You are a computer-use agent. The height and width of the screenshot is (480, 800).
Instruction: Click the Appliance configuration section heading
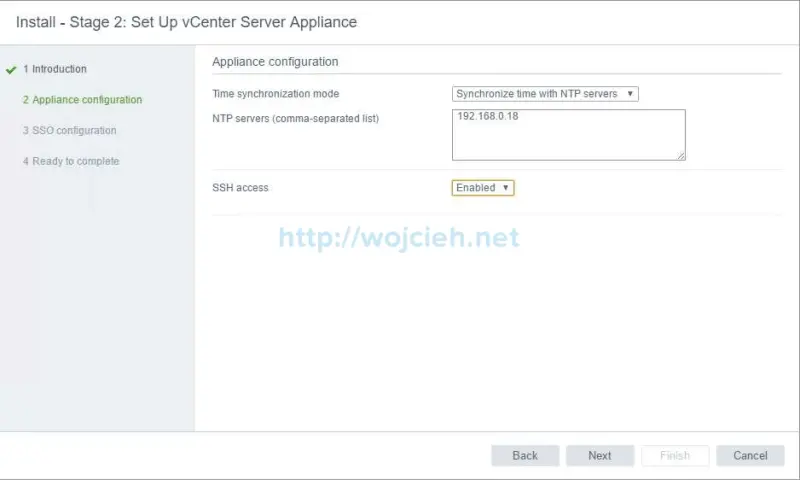pyautogui.click(x=275, y=62)
